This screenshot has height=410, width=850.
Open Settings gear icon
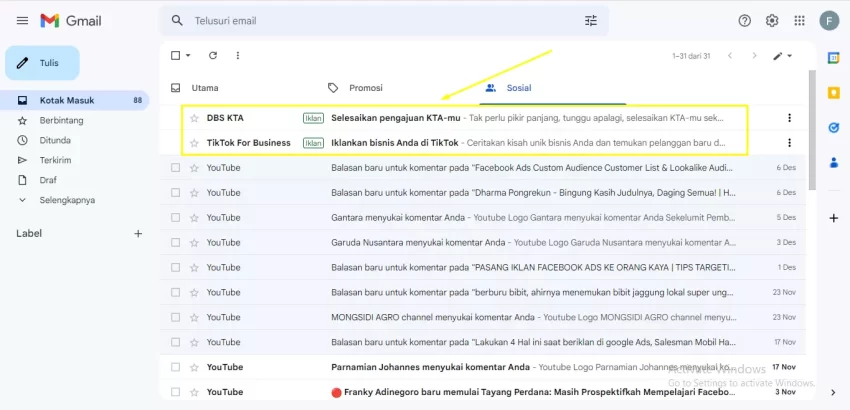click(x=772, y=21)
